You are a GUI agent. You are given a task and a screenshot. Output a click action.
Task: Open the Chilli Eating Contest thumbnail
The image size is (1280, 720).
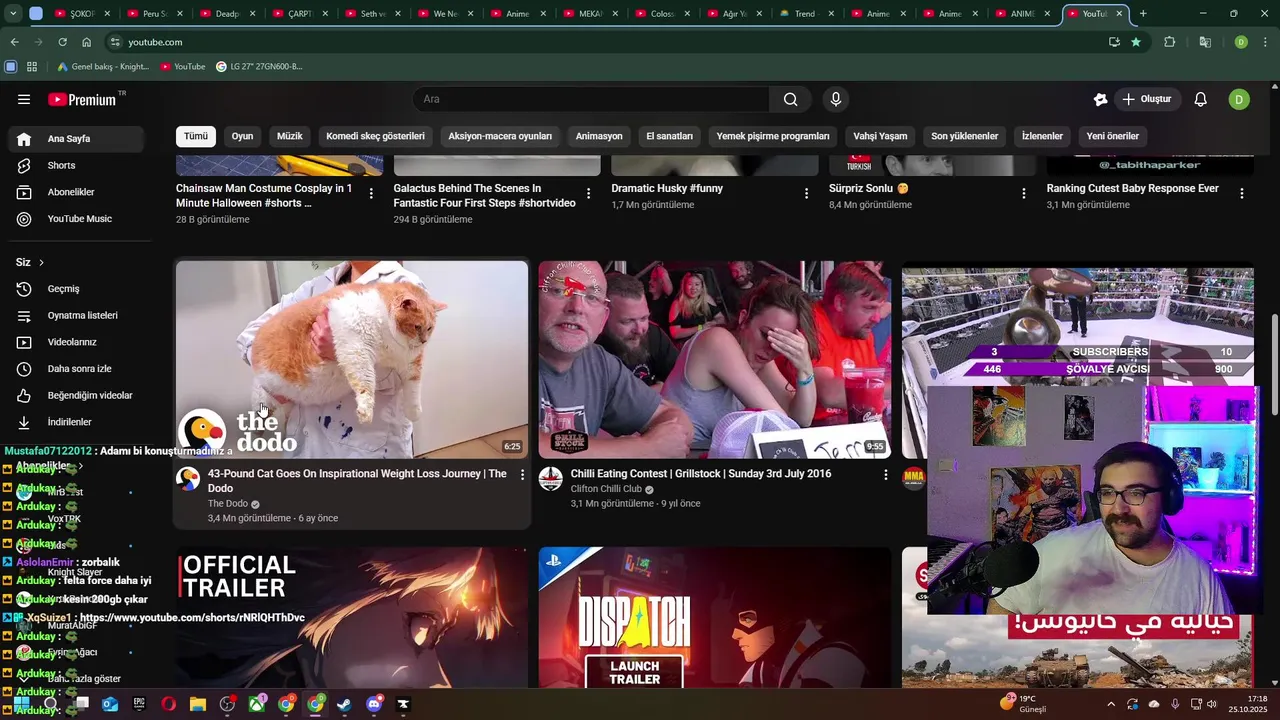pos(714,360)
